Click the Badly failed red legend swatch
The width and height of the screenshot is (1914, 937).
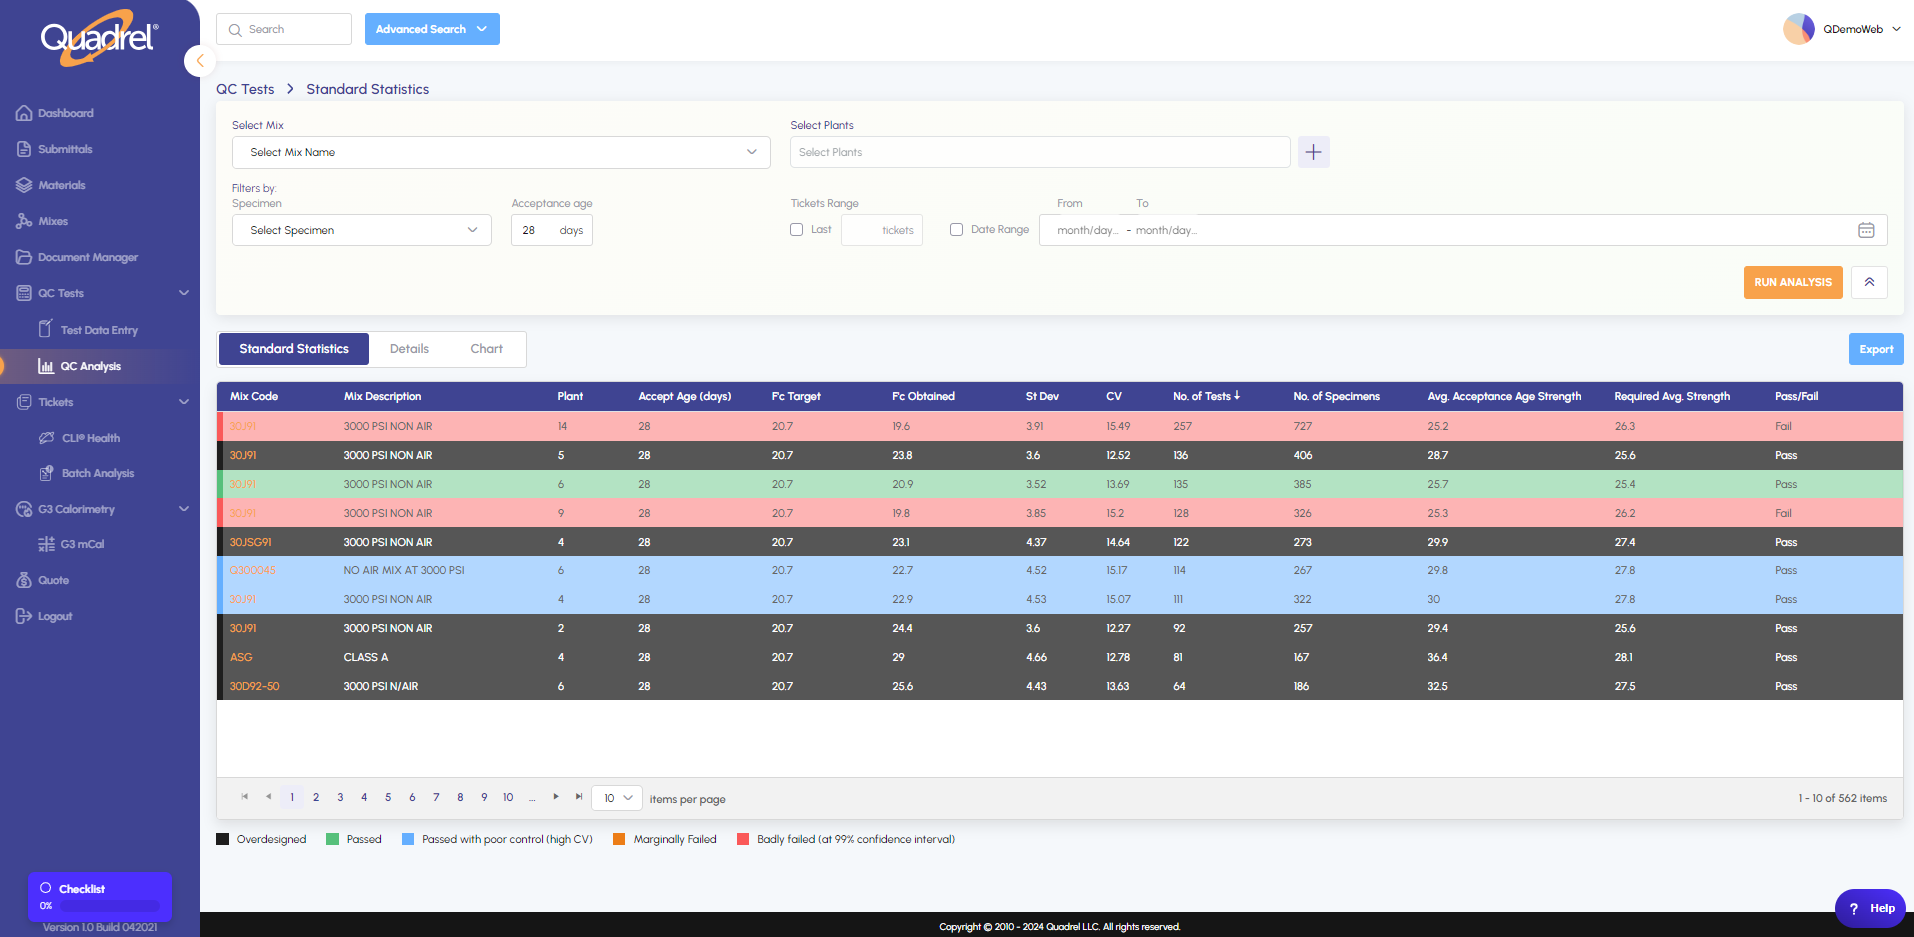pos(743,839)
